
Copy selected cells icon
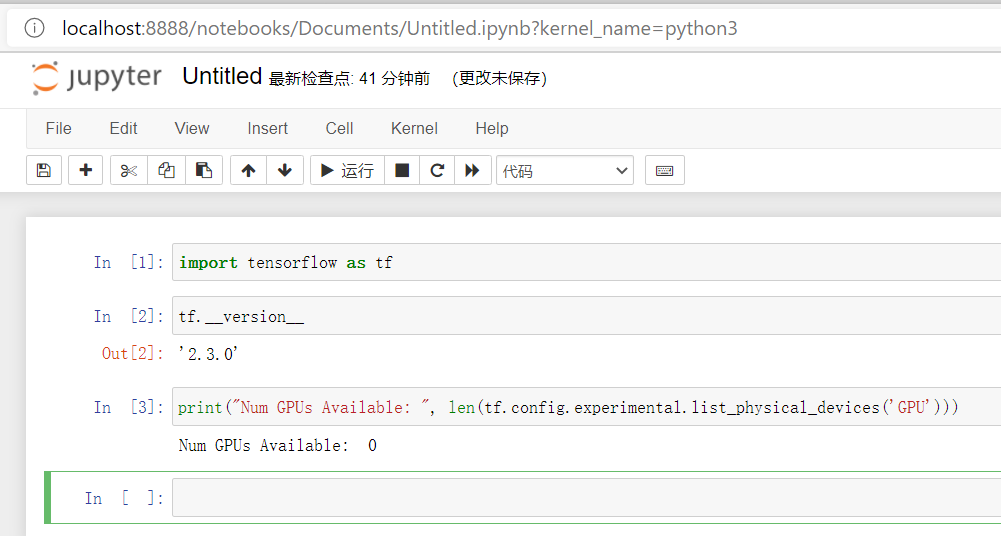[x=167, y=170]
